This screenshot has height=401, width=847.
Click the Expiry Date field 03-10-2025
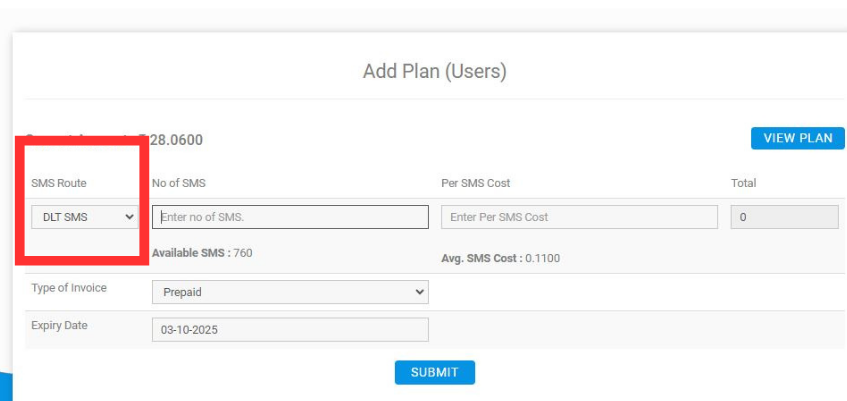[x=289, y=329]
